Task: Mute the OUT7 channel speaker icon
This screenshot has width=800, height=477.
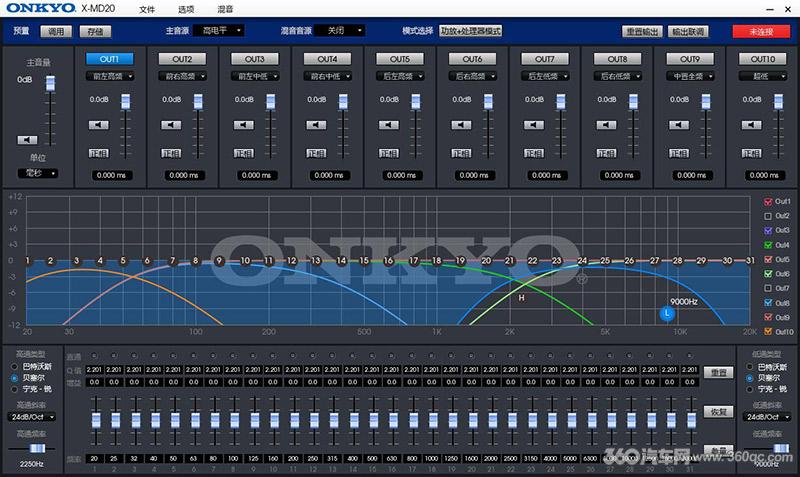Action: pos(534,125)
